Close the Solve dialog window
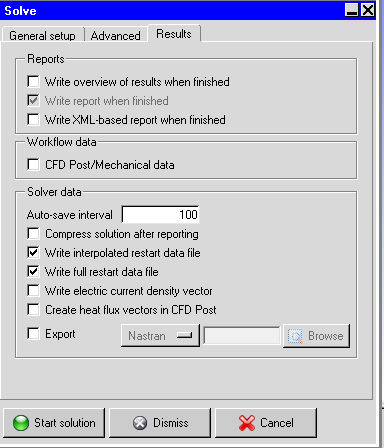 pos(368,10)
